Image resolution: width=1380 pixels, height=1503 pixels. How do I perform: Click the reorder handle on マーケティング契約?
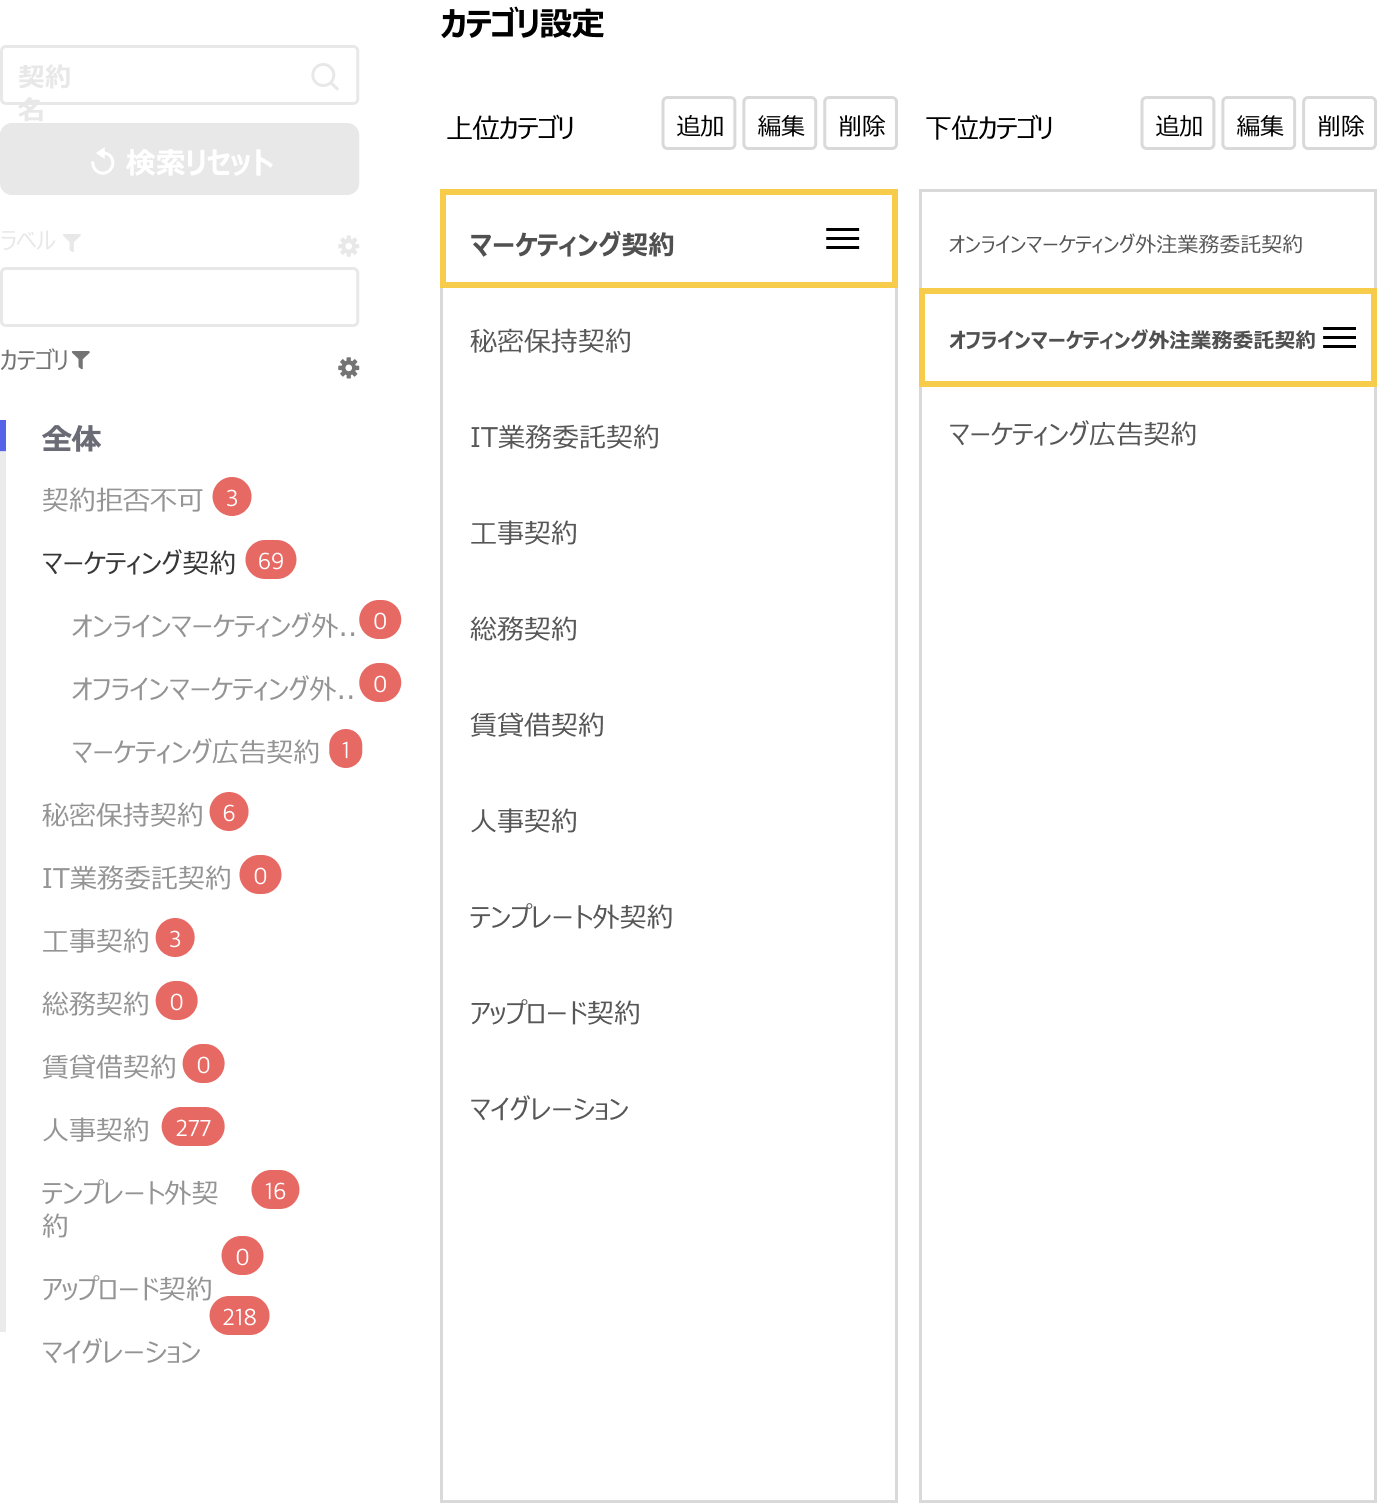841,239
